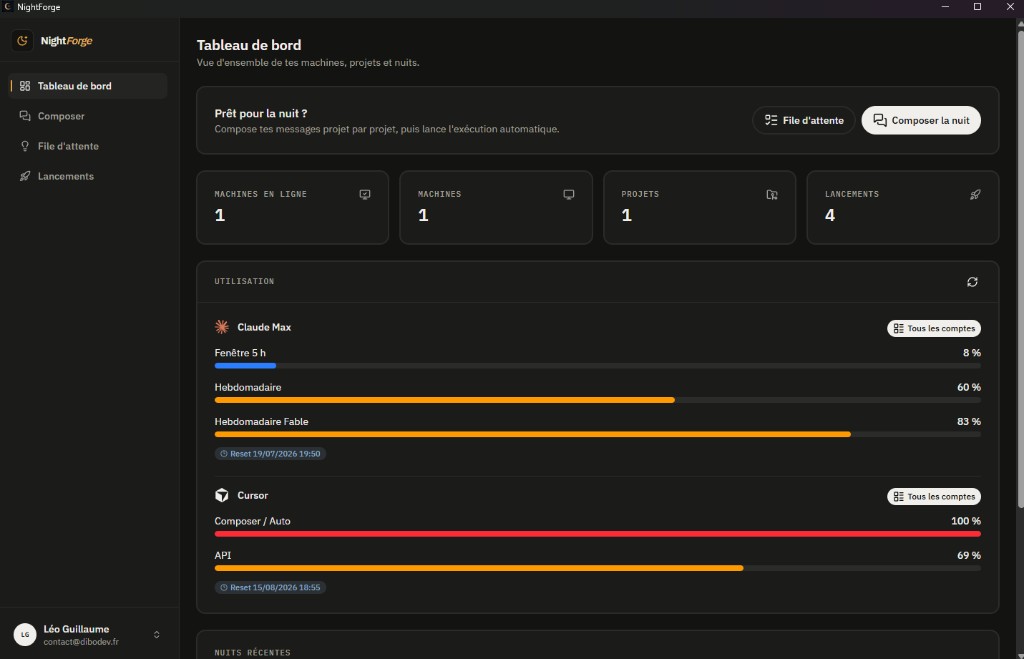Click the Reset 19/07/2026 19:50 badge
The height and width of the screenshot is (659, 1024).
270,454
